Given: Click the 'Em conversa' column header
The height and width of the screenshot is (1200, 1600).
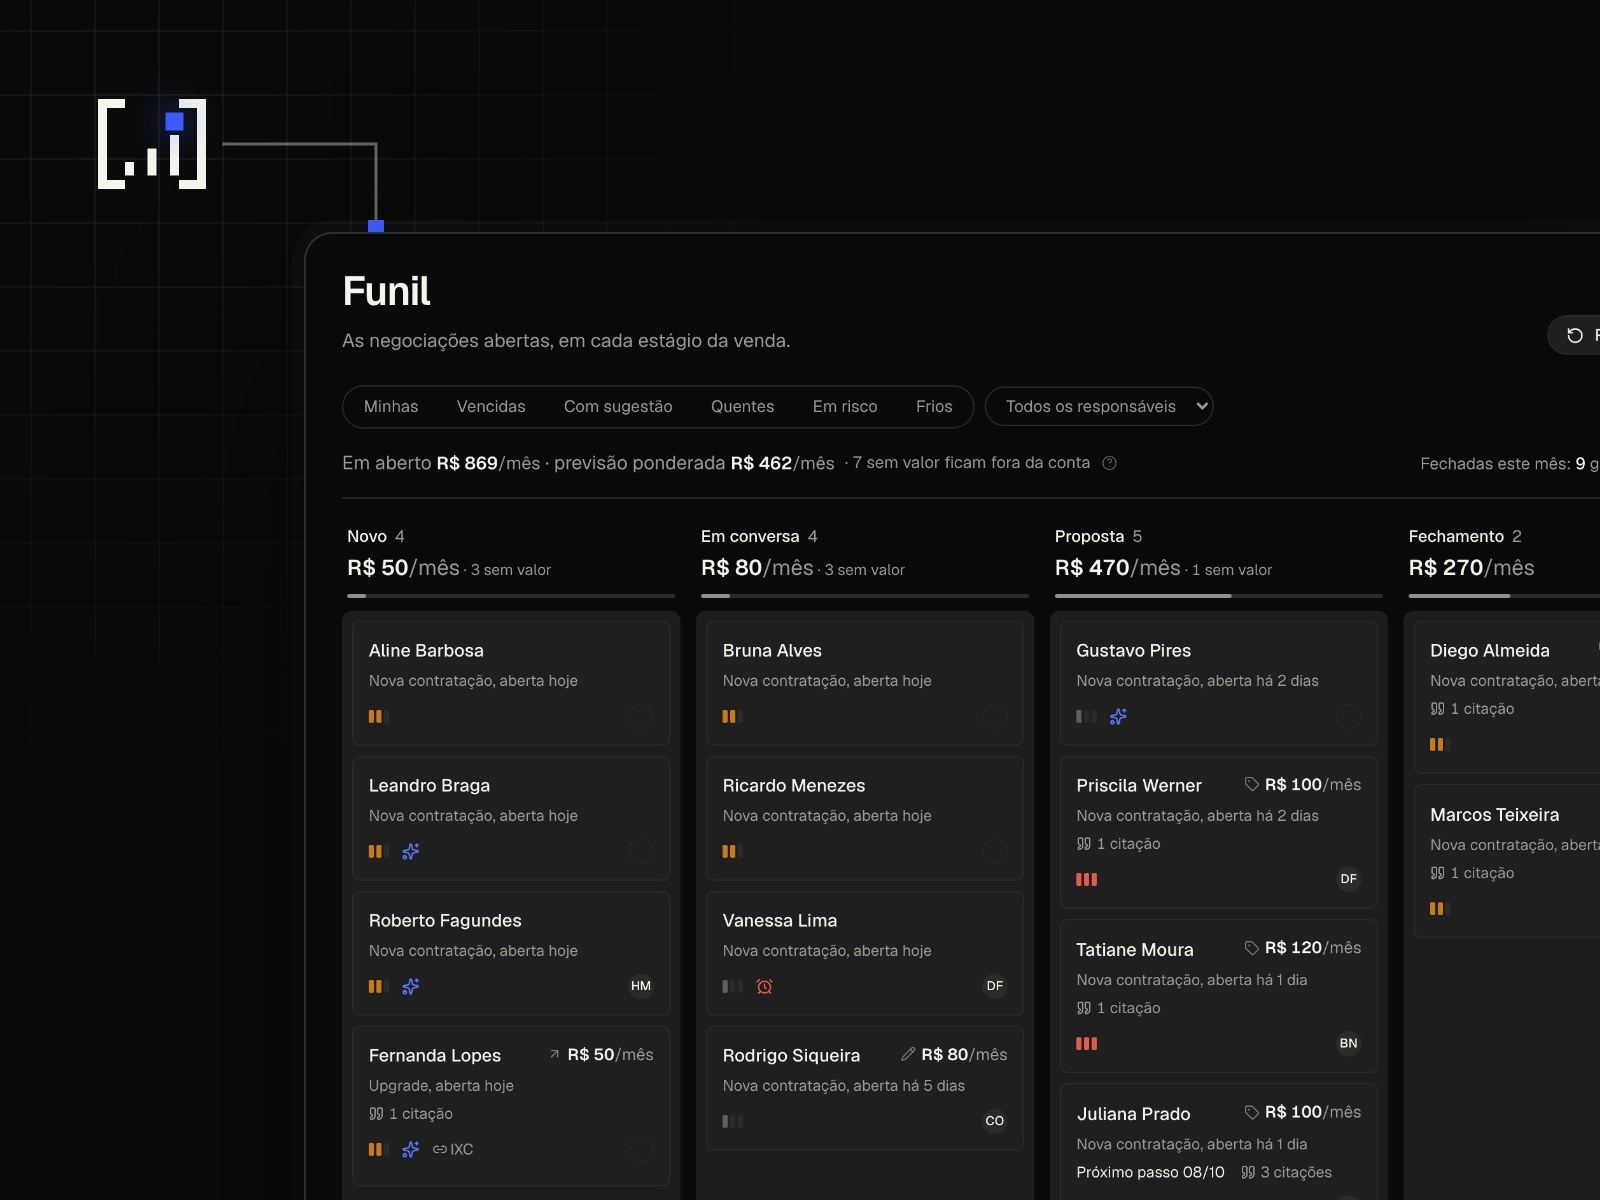Looking at the screenshot, I should [x=750, y=536].
